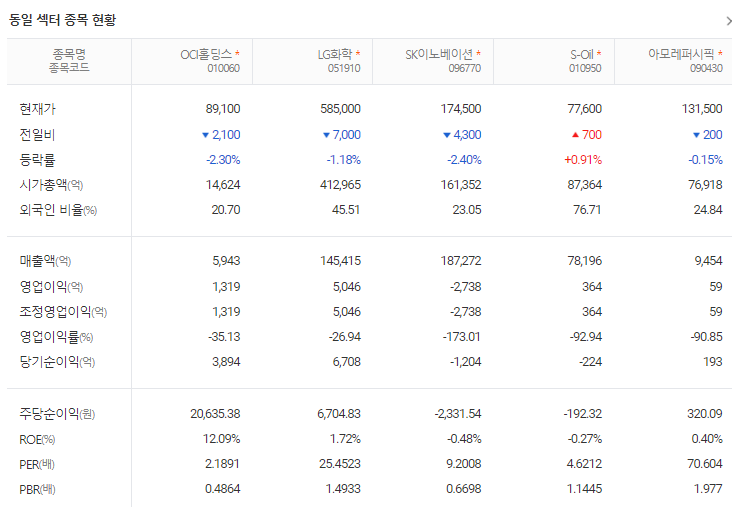This screenshot has width=732, height=507.
Task: Select the 등락률 row label
Action: click(37, 160)
